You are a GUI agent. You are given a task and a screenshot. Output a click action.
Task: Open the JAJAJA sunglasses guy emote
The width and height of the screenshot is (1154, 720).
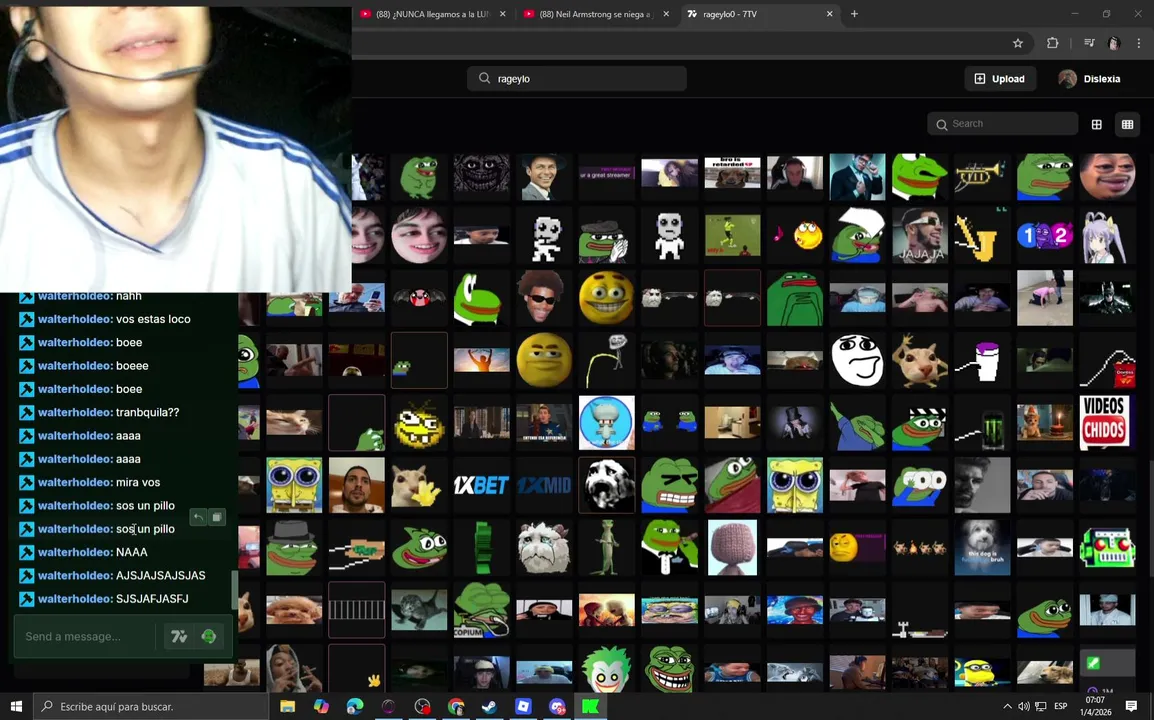920,235
